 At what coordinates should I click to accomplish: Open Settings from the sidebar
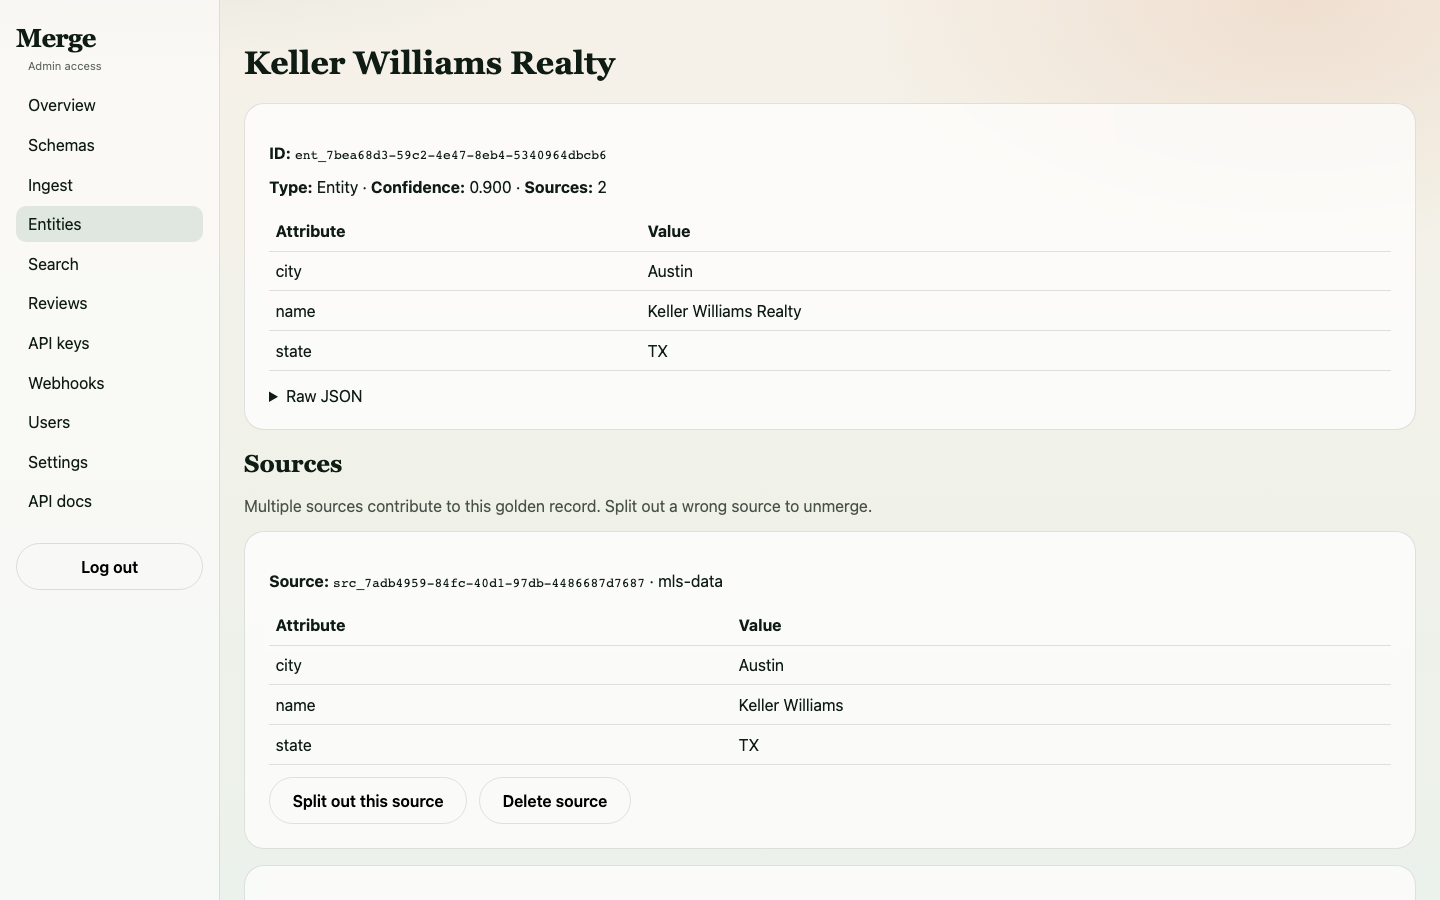click(x=109, y=462)
